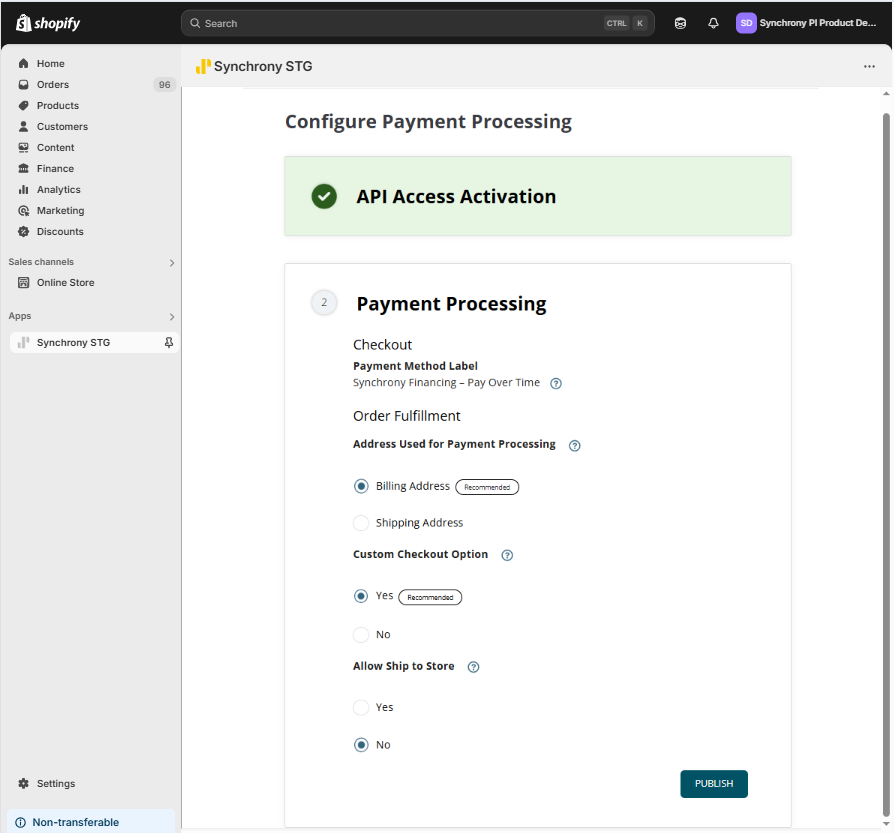Select the Shipping Address radio button
The width and height of the screenshot is (894, 833).
click(x=361, y=523)
